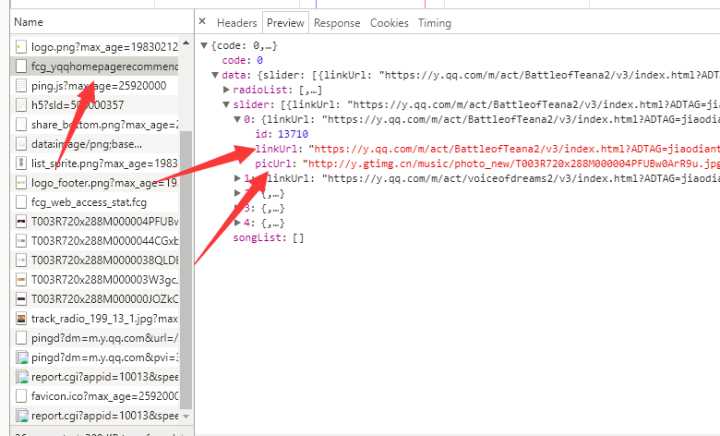Click the file icon of fcg_yqqhomepagerecommend
The width and height of the screenshot is (720, 436).
[21, 67]
